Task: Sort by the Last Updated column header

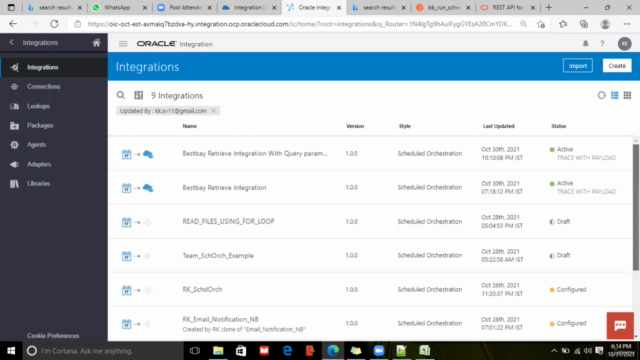Action: [498, 126]
